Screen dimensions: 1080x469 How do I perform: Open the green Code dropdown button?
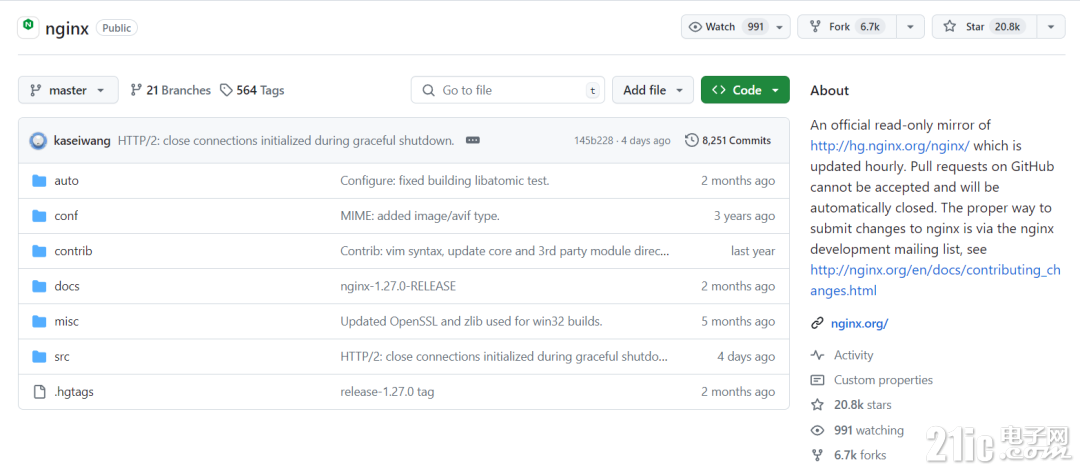point(745,90)
